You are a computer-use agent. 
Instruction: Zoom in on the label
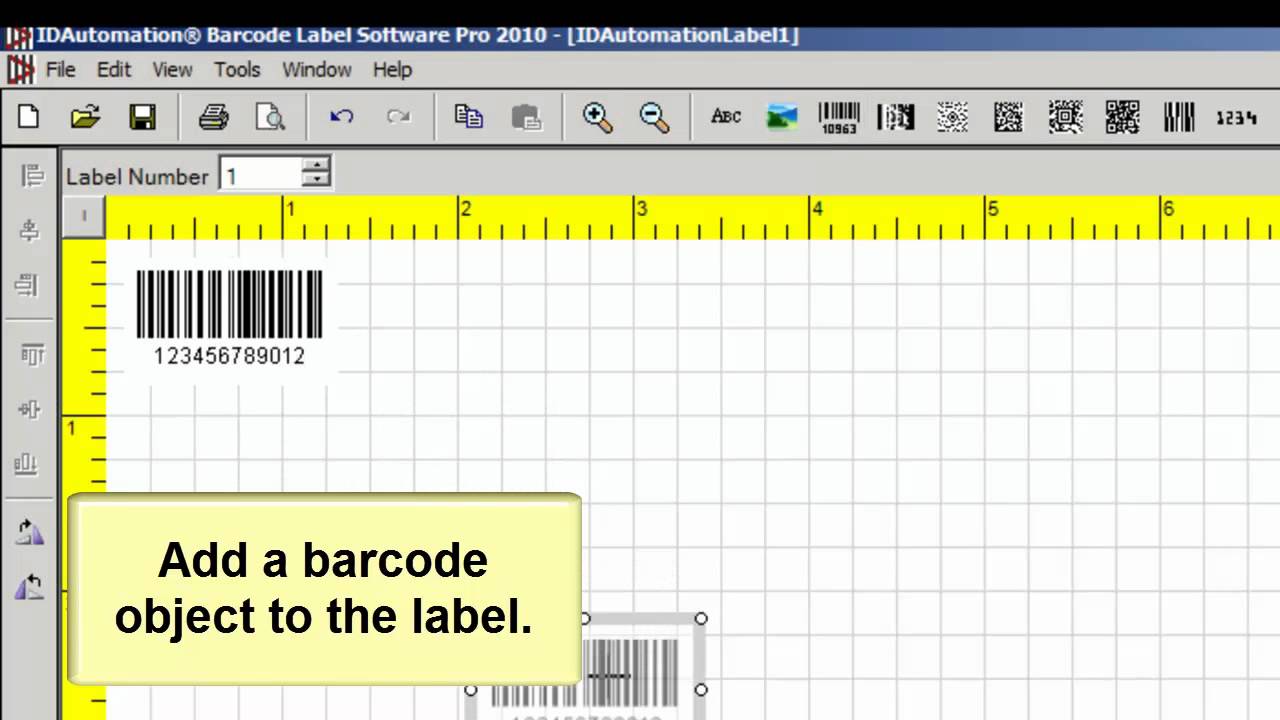[x=597, y=117]
